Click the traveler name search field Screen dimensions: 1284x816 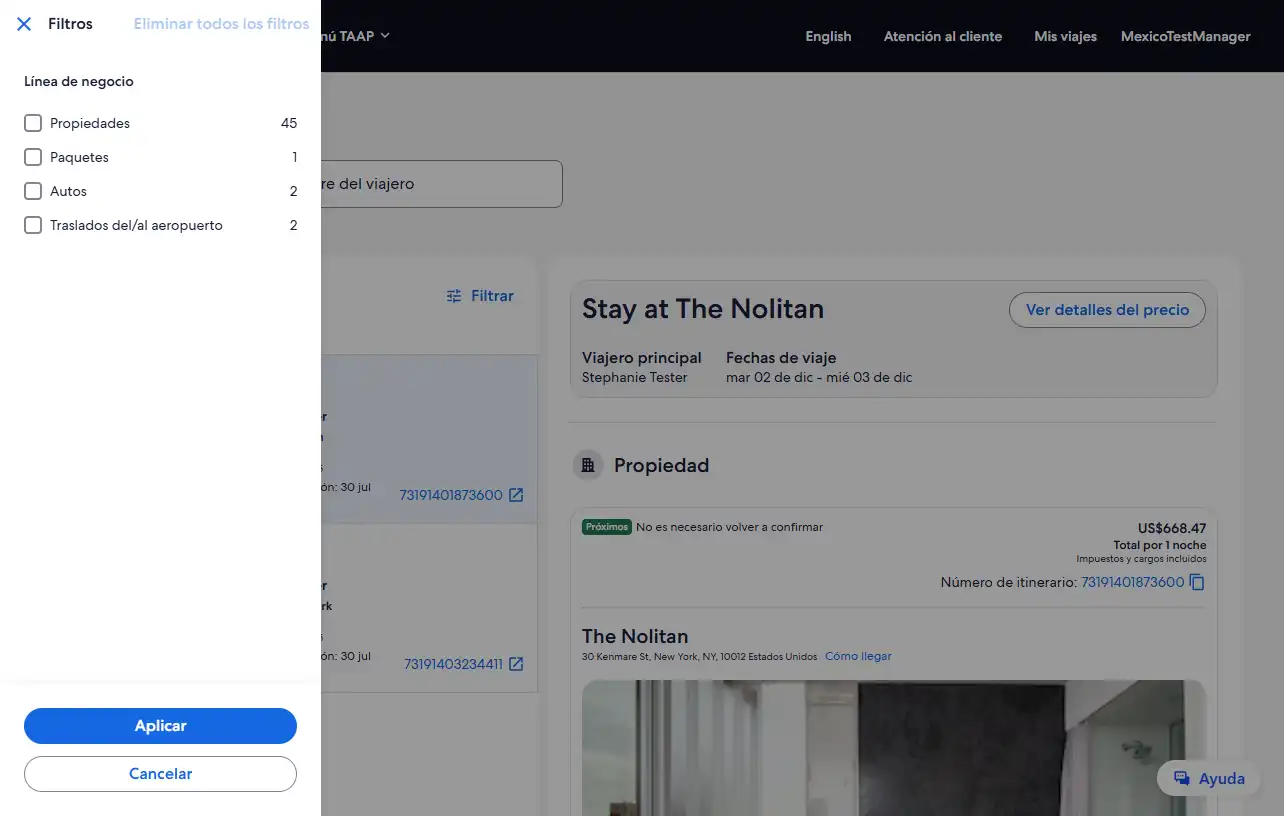point(440,184)
